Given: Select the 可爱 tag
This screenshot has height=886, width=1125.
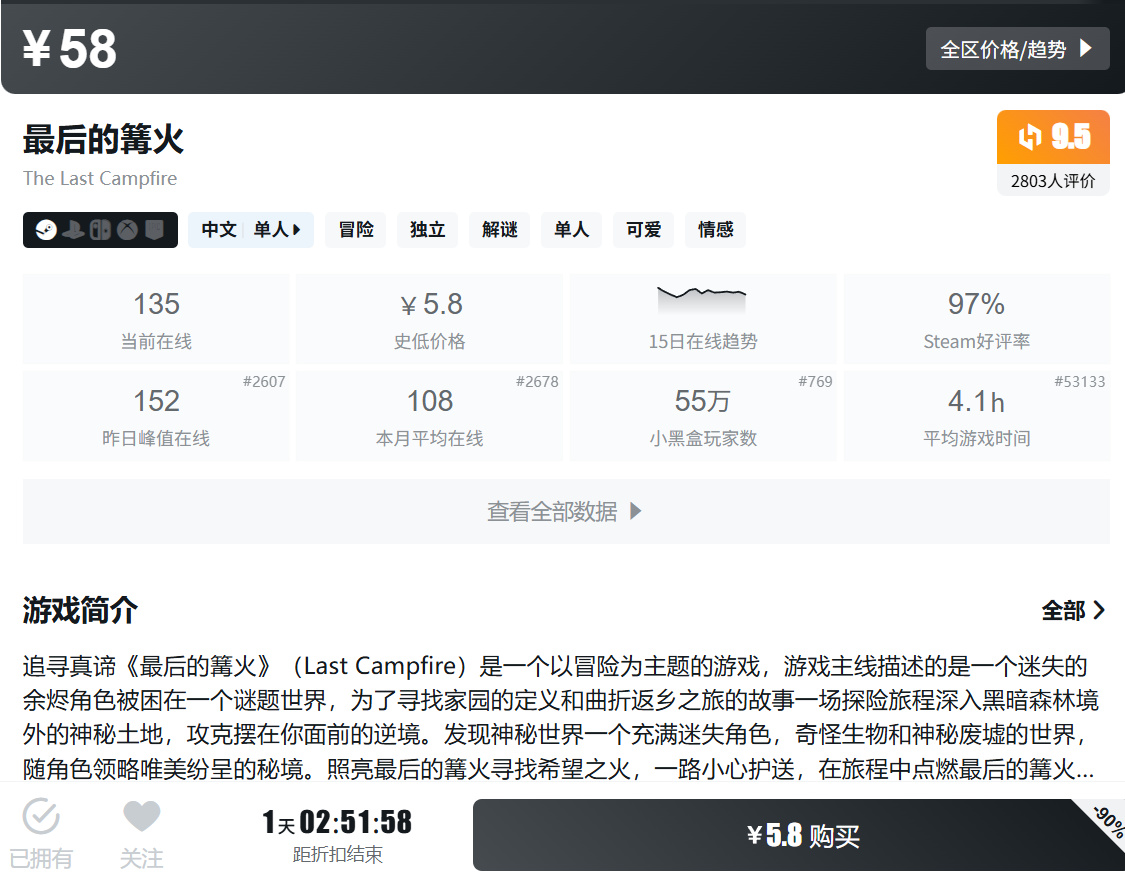Looking at the screenshot, I should coord(644,230).
